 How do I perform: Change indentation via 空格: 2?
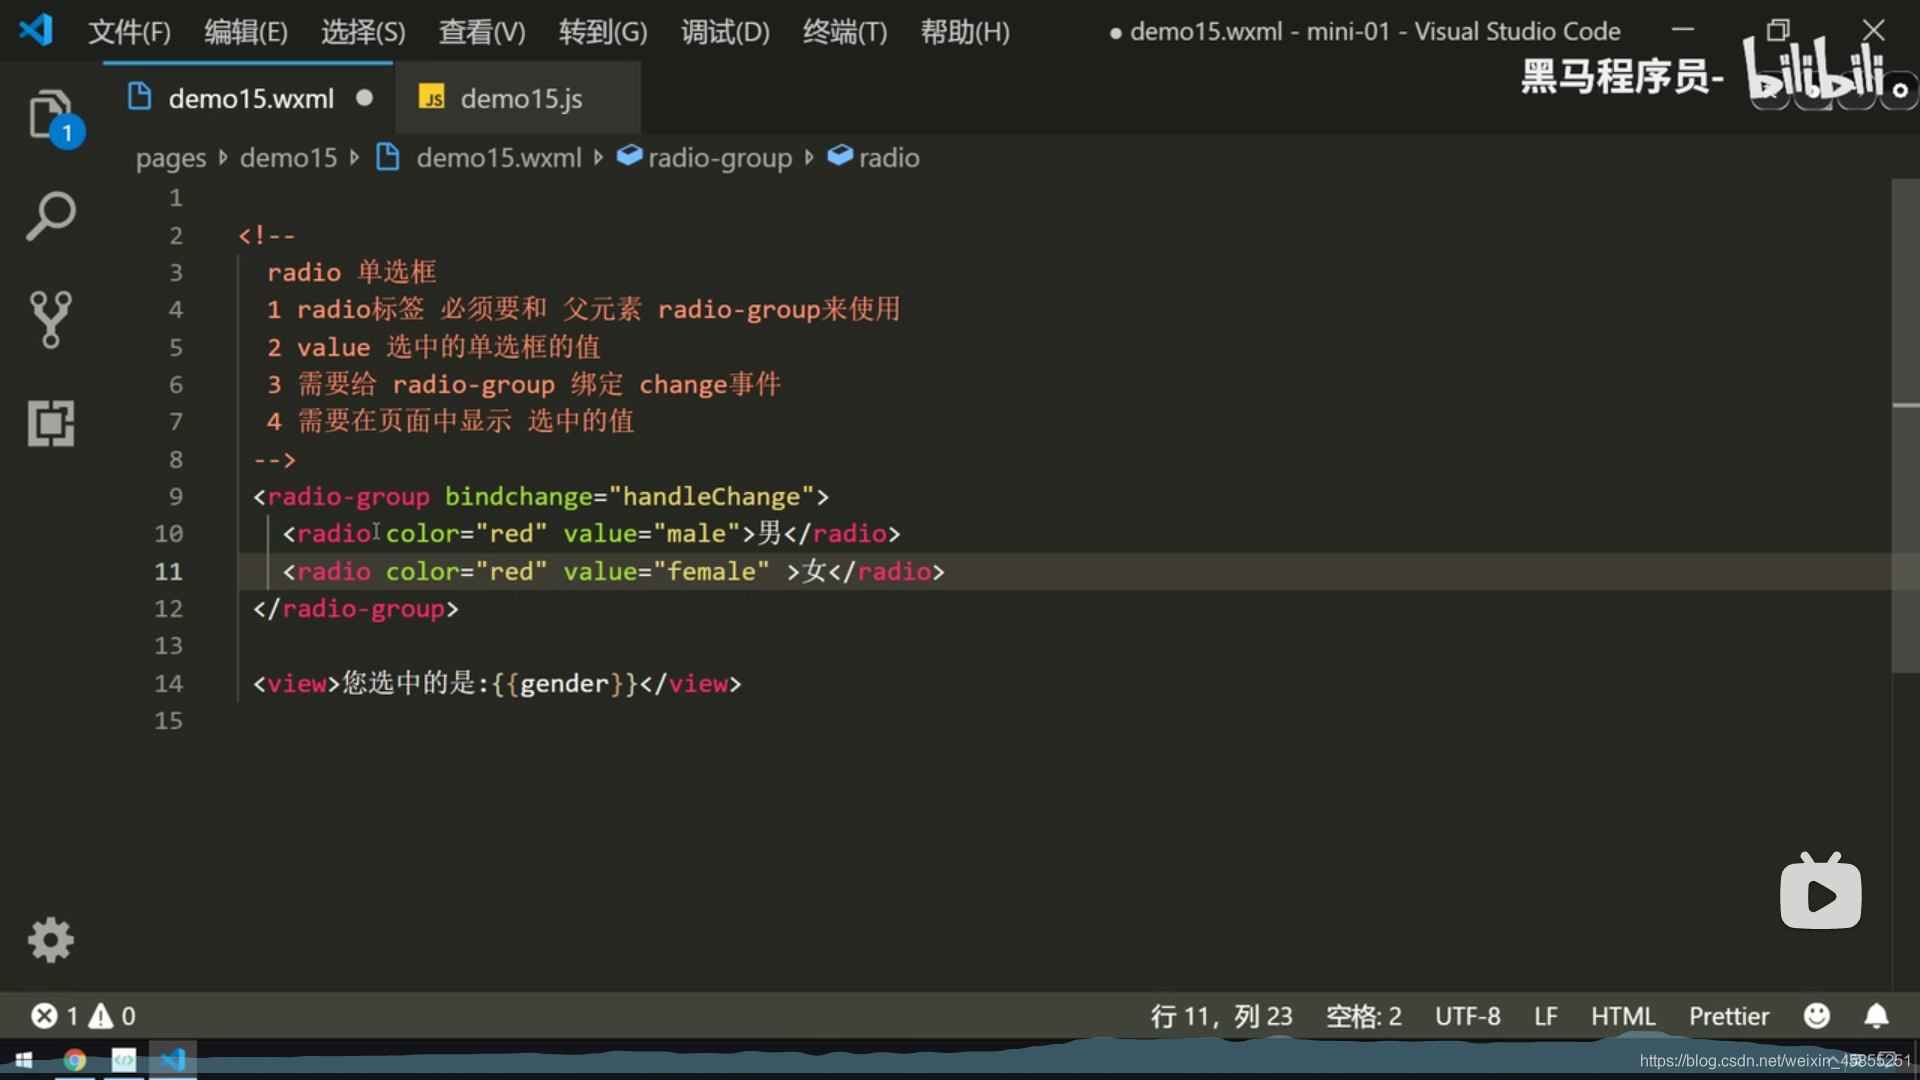[x=1364, y=1016]
